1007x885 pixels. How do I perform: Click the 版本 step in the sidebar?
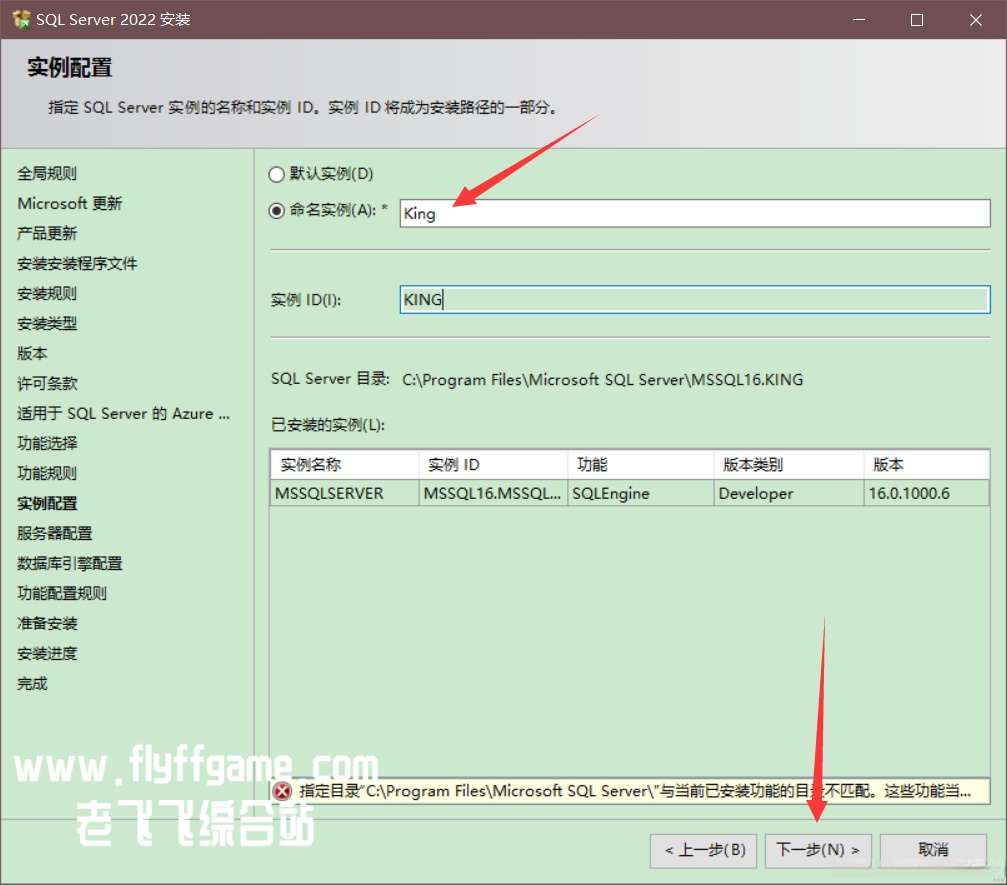tap(32, 353)
